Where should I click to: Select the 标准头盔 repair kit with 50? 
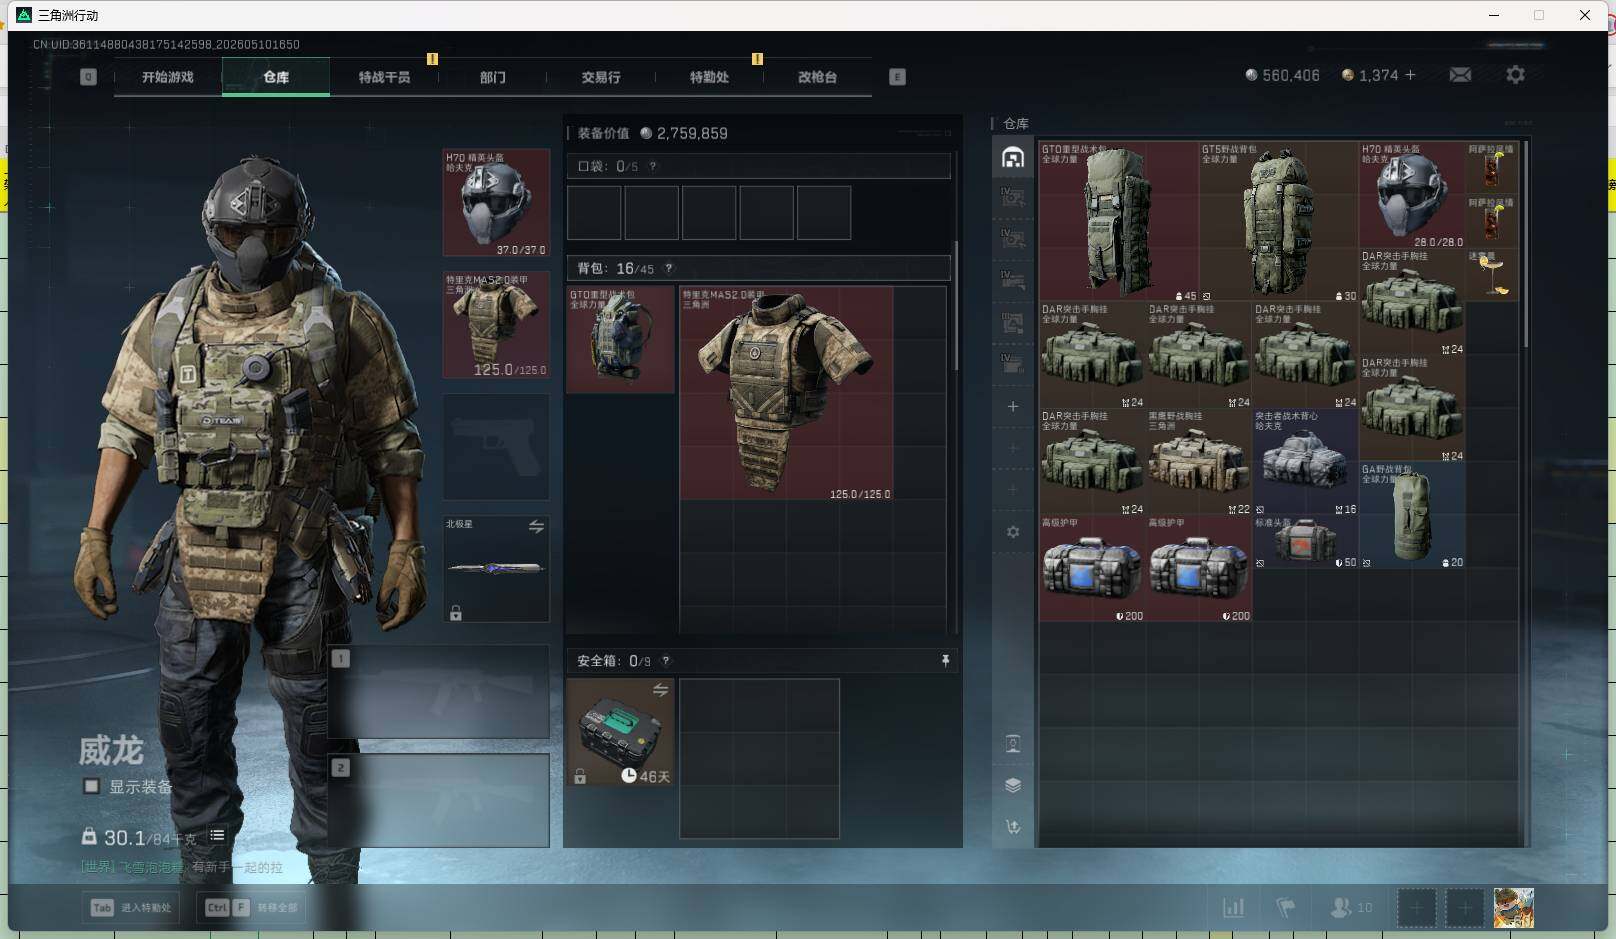[1305, 542]
